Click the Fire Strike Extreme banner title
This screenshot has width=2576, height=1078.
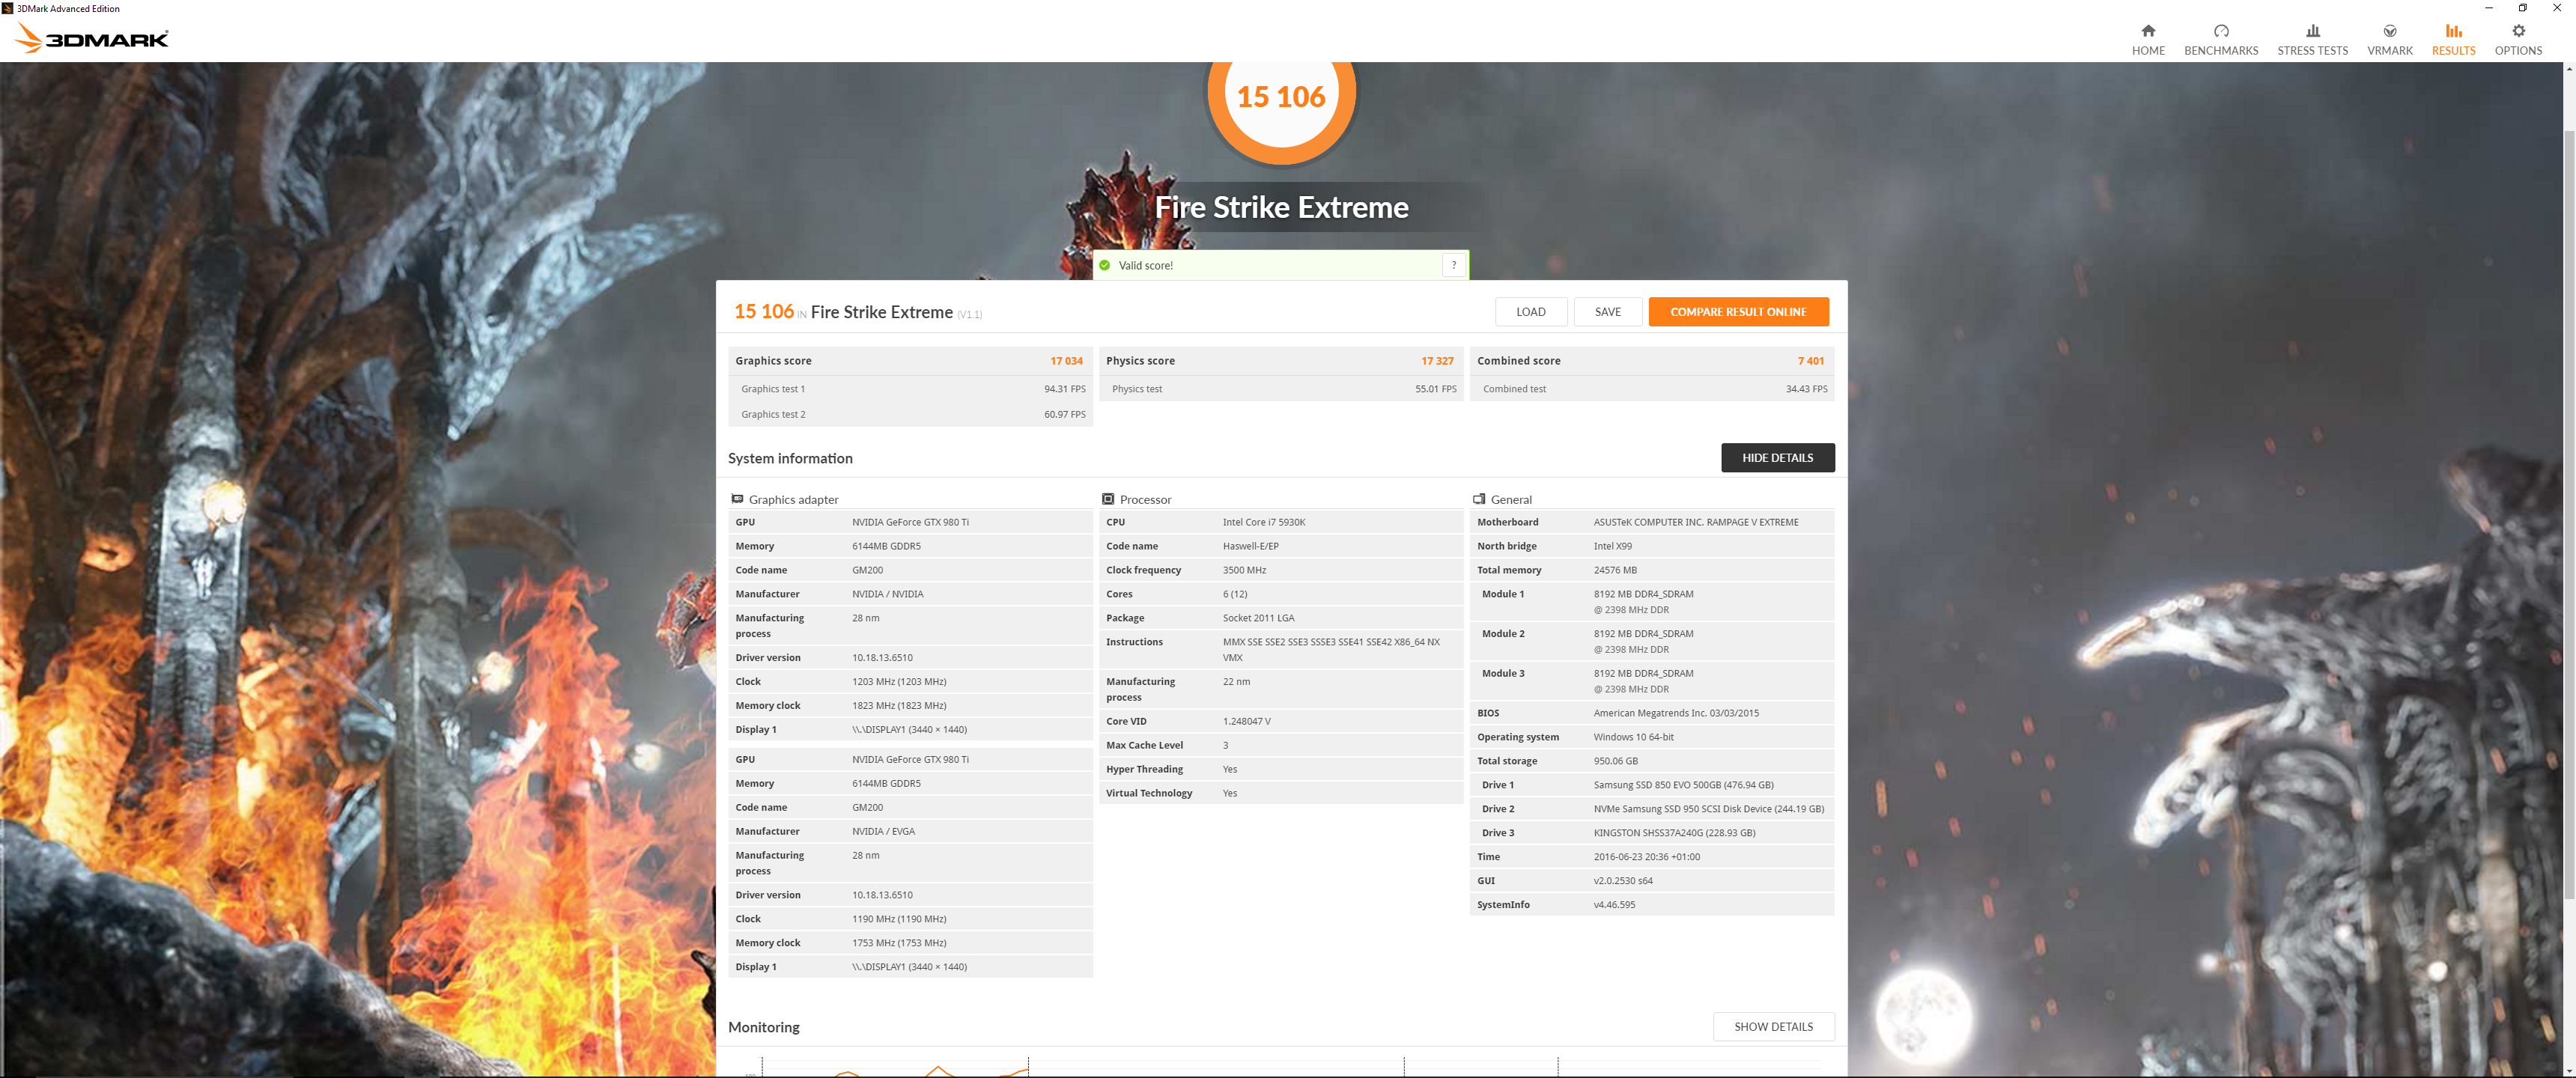click(1281, 207)
